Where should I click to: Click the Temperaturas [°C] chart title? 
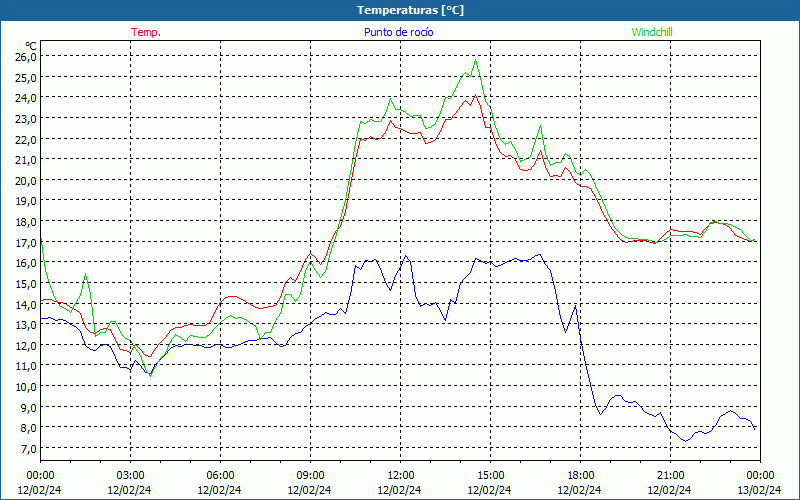[410, 10]
